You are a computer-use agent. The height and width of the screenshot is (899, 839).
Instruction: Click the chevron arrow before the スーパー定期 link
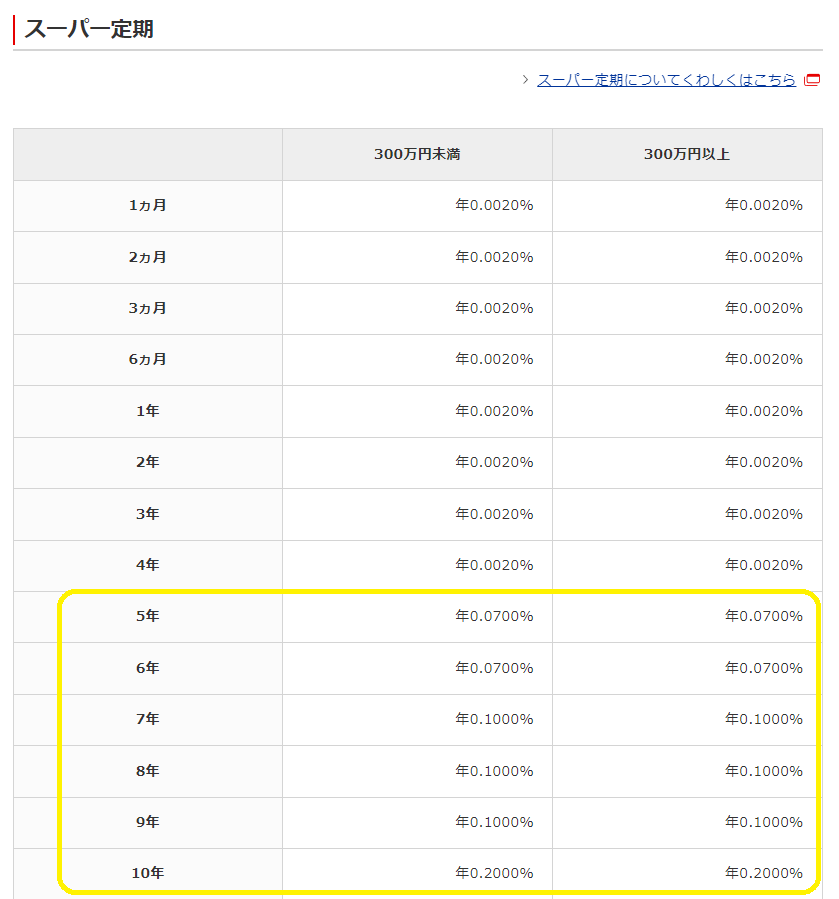pos(525,80)
